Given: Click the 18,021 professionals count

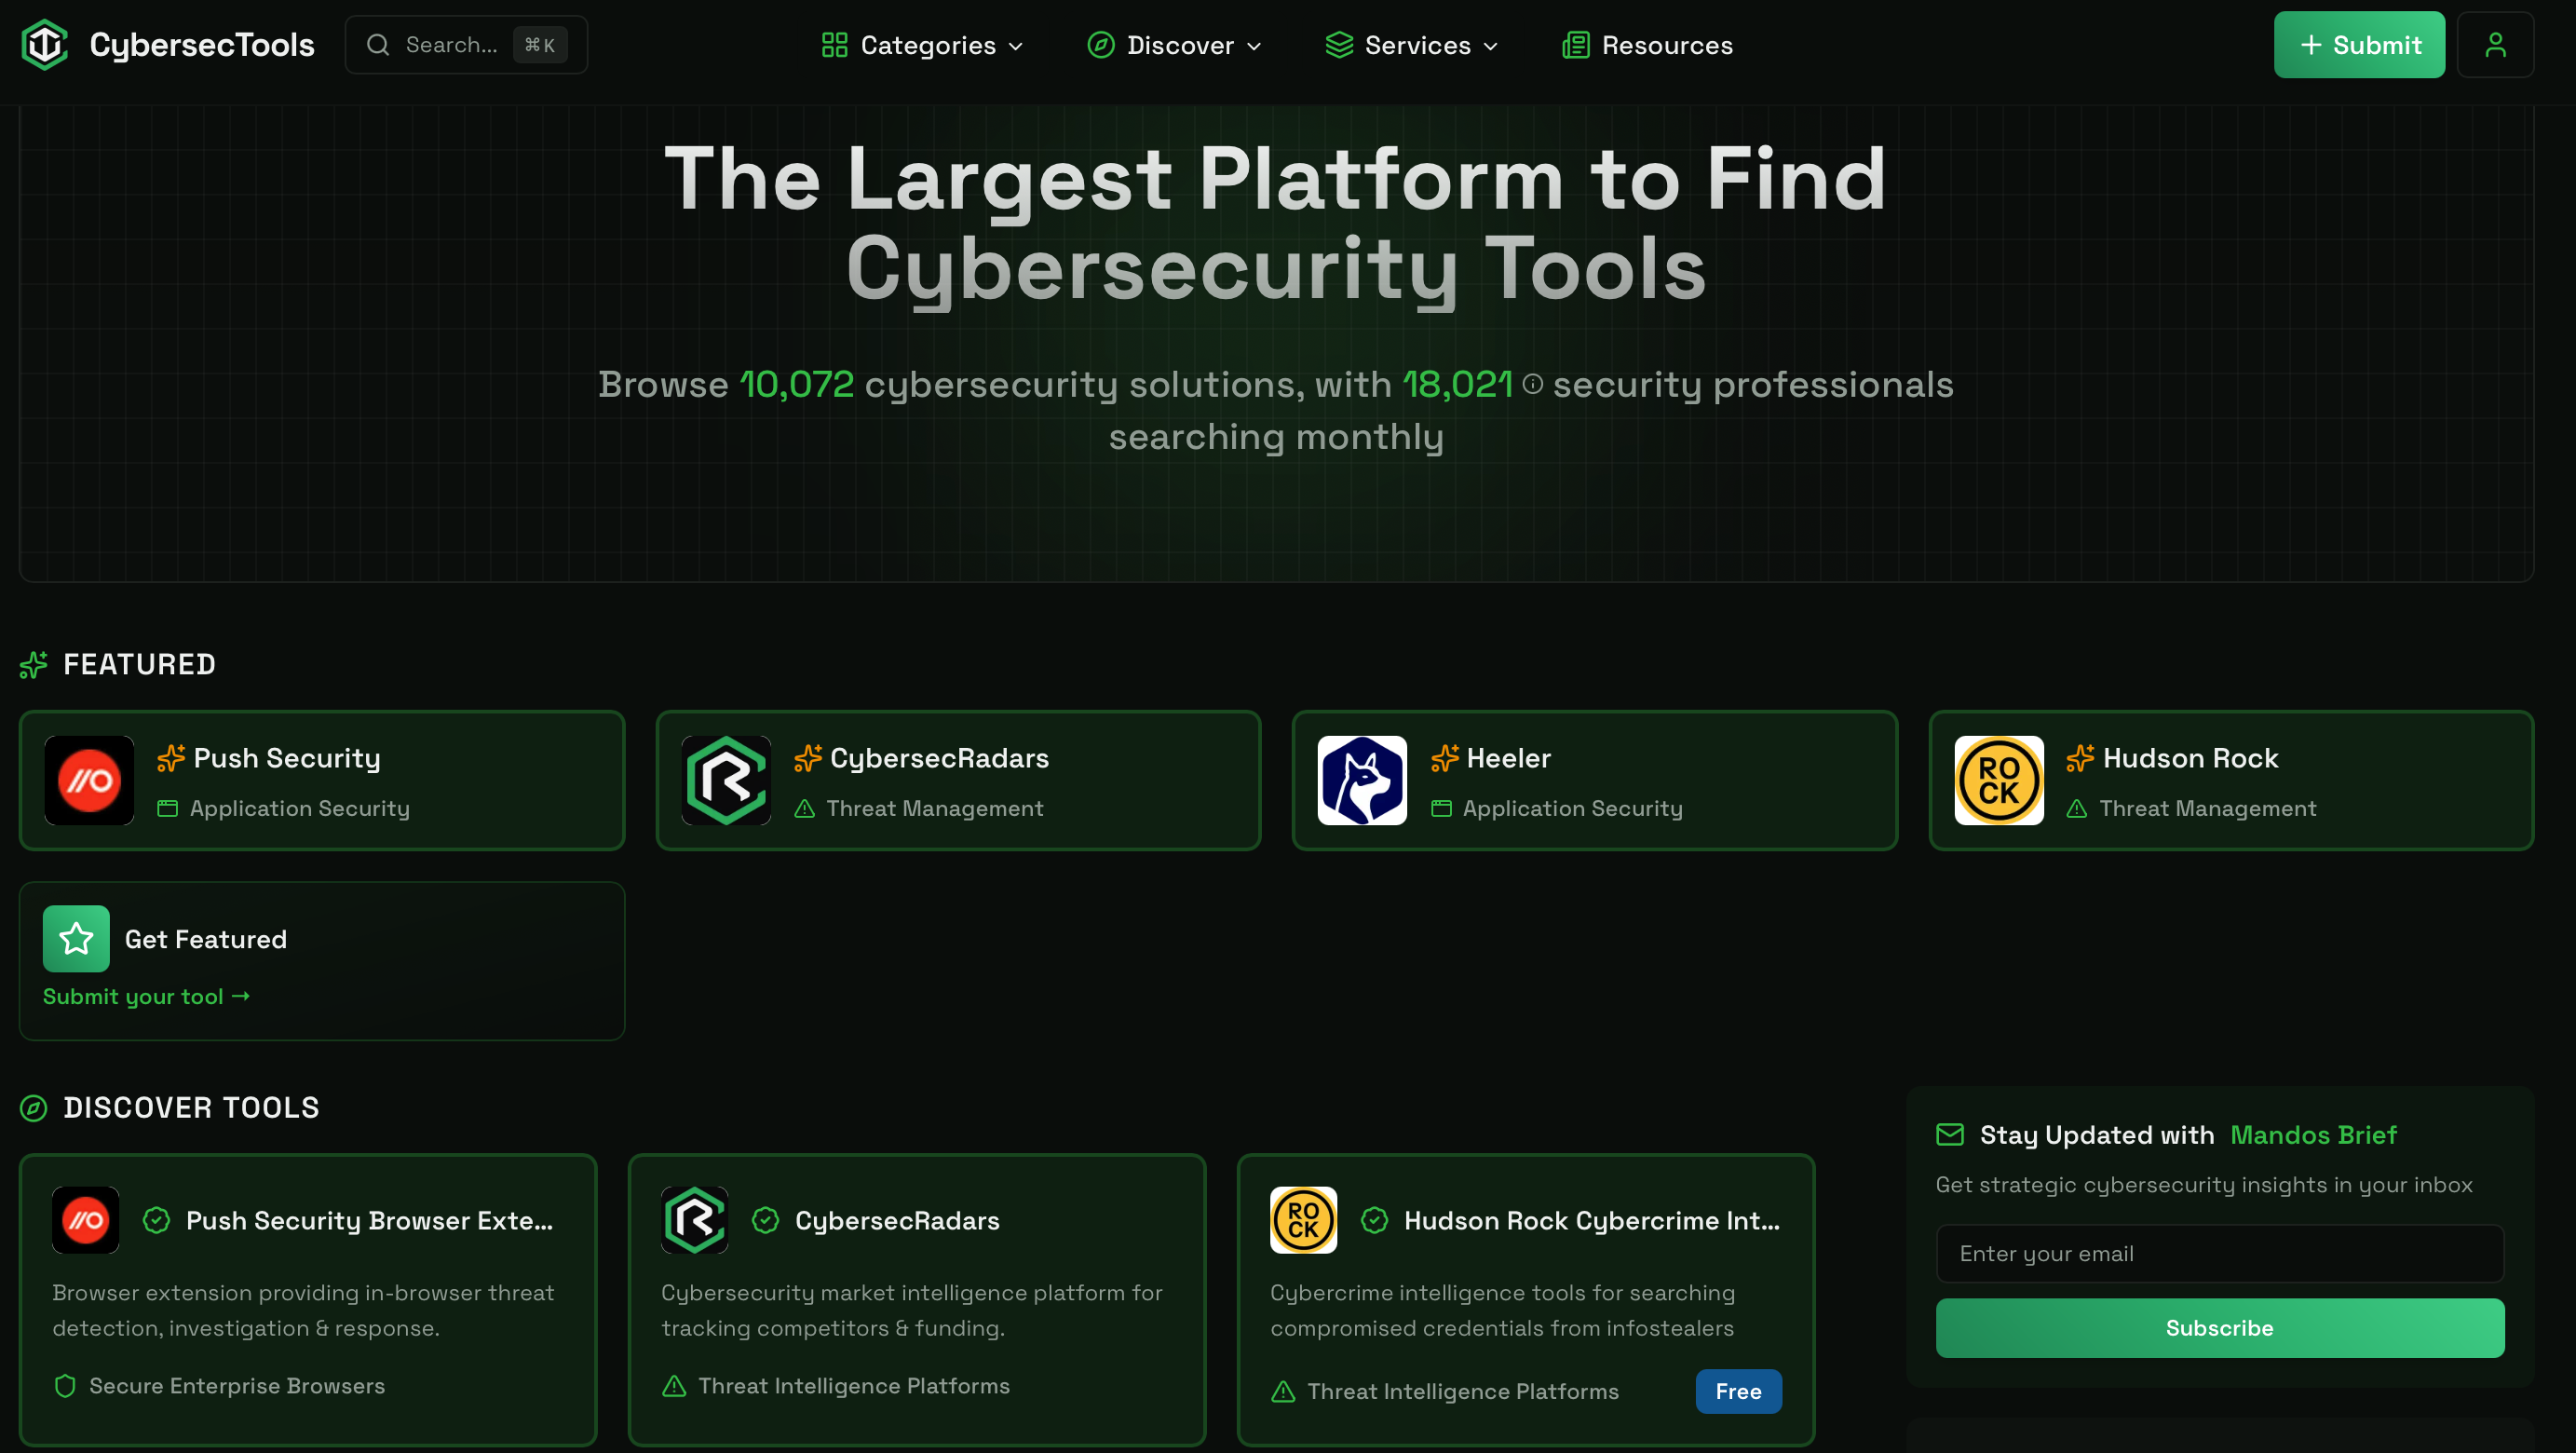Looking at the screenshot, I should 1457,384.
